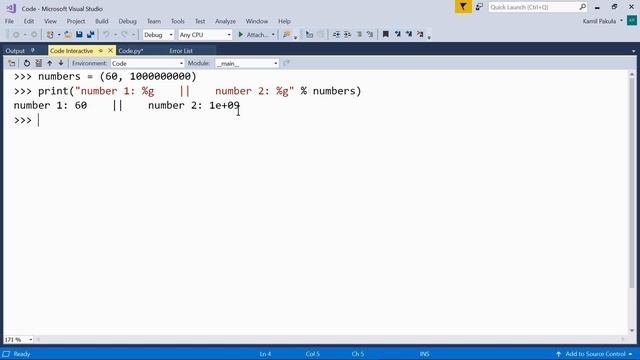The height and width of the screenshot is (360, 640).
Task: Click the Open File folder icon
Action: (x=68, y=35)
